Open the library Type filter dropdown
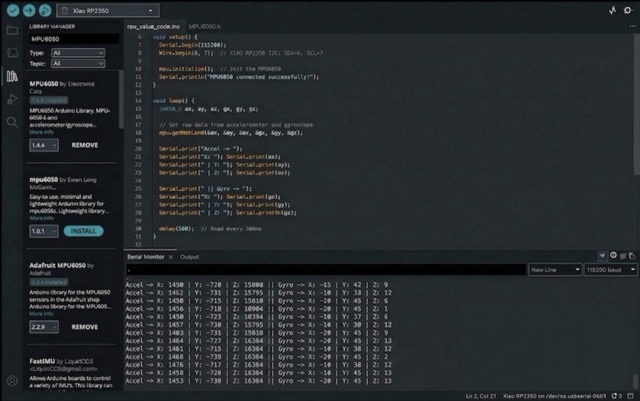 pos(78,53)
